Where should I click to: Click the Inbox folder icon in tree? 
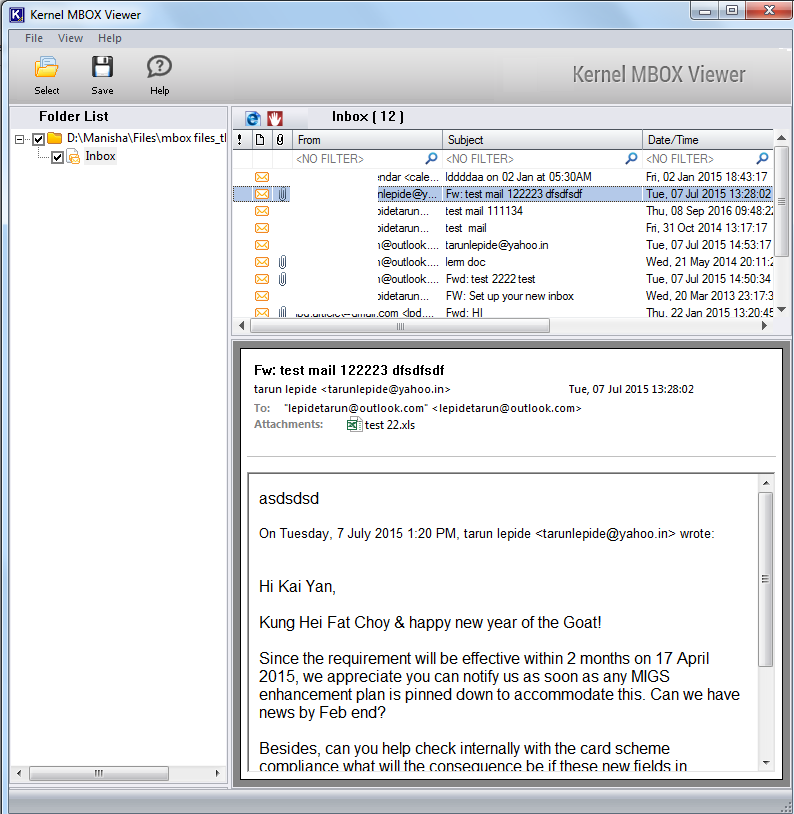(73, 156)
